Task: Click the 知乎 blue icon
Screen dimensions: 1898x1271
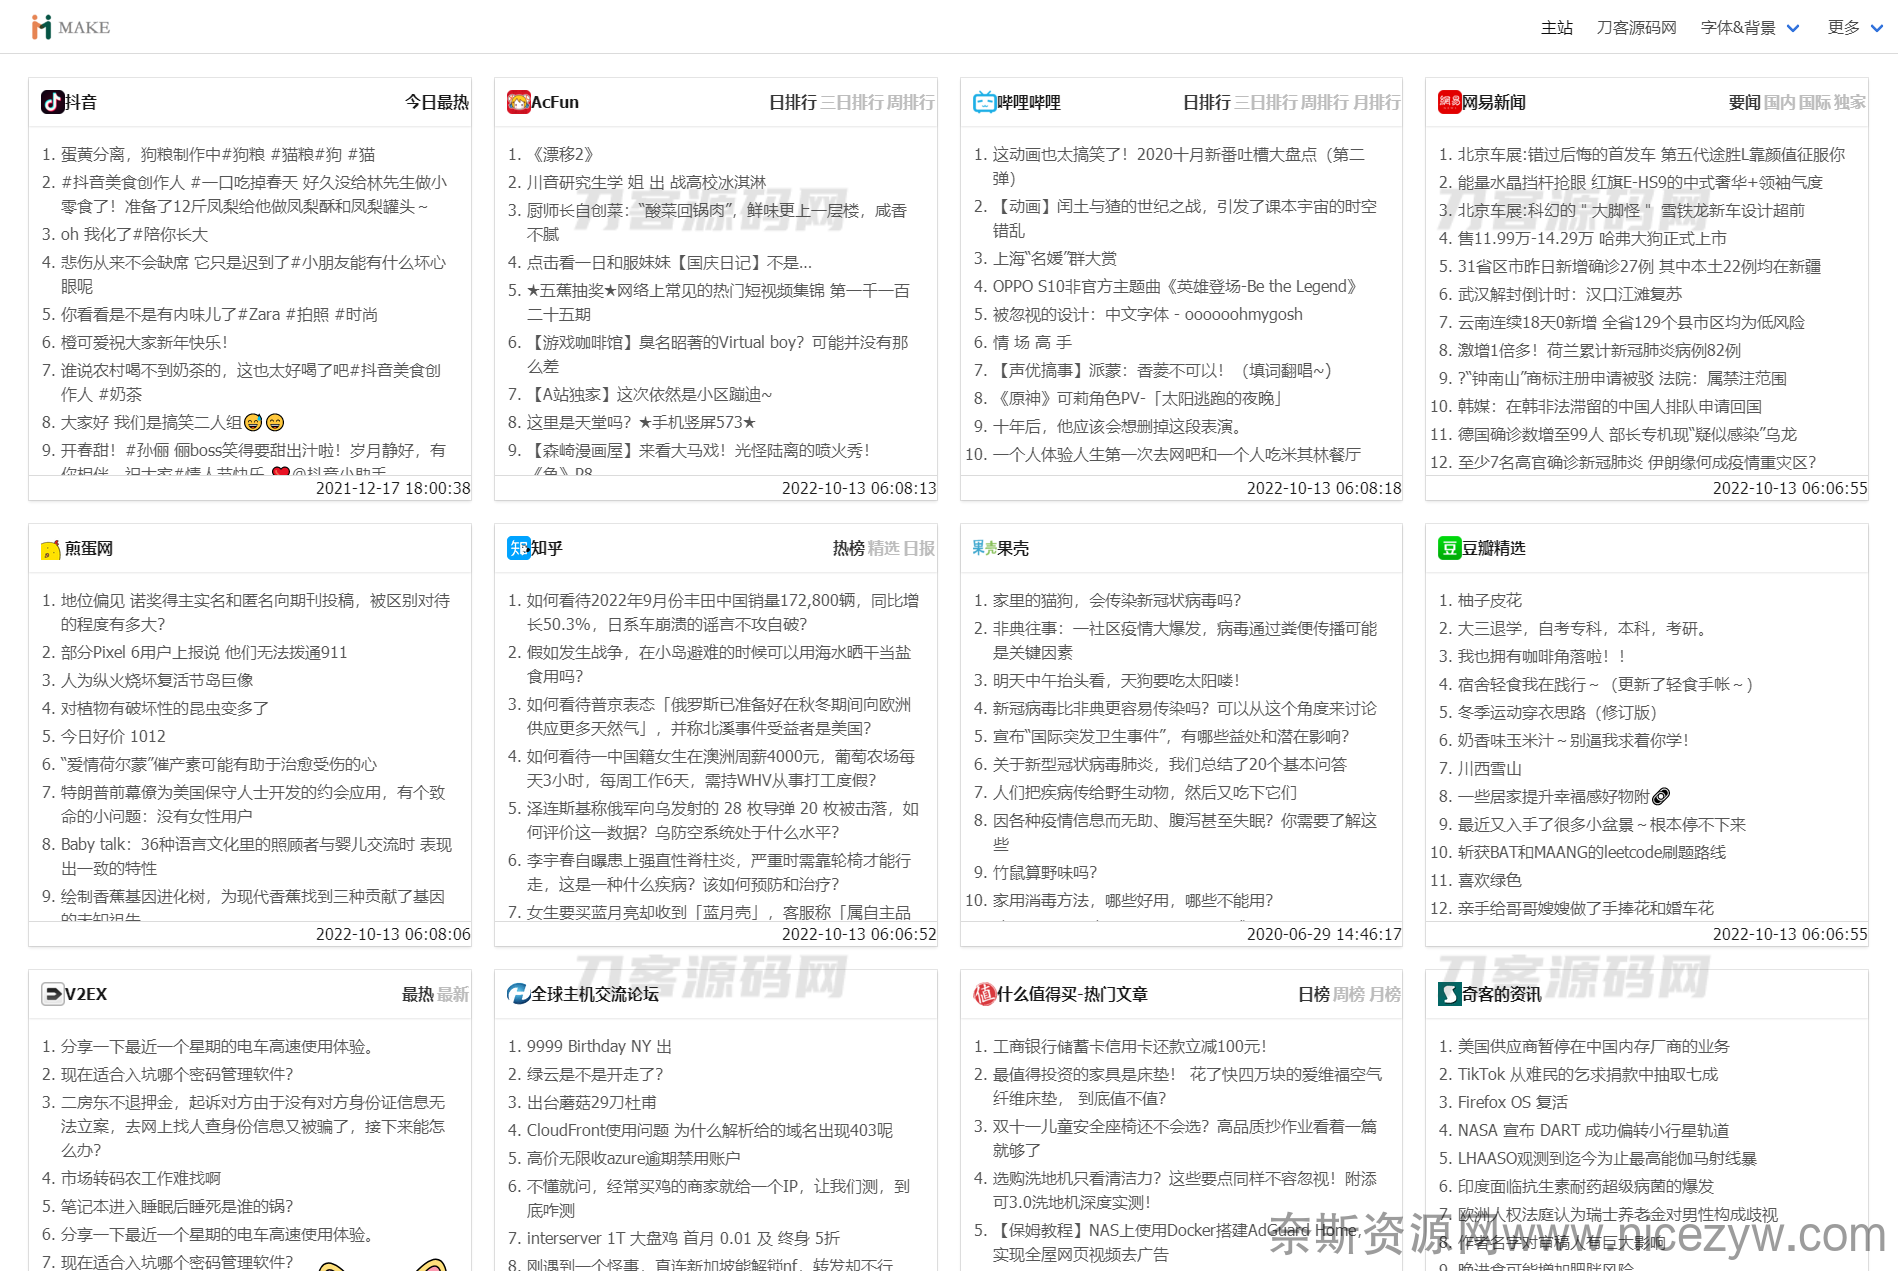Action: pos(519,548)
